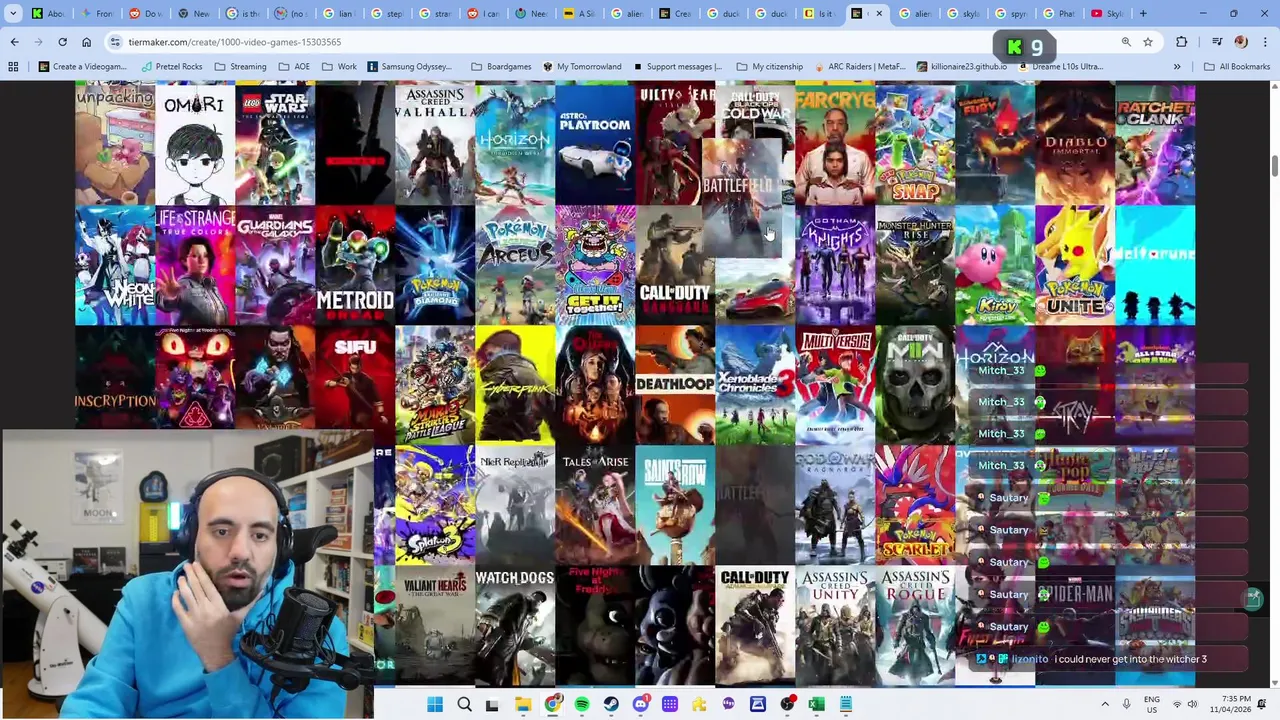The image size is (1280, 720).
Task: Open the browser home page
Action: click(86, 42)
